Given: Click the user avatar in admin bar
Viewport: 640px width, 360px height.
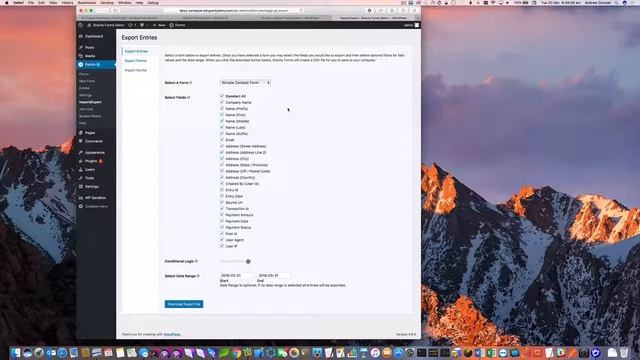Looking at the screenshot, I should pos(417,25).
